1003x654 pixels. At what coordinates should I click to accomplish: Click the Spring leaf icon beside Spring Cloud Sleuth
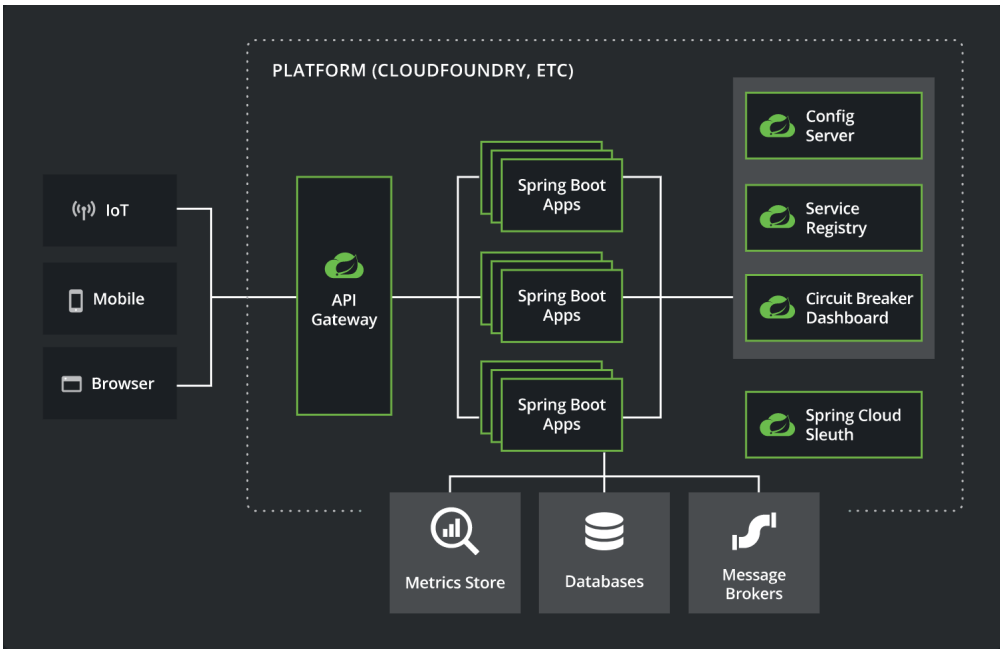click(777, 424)
